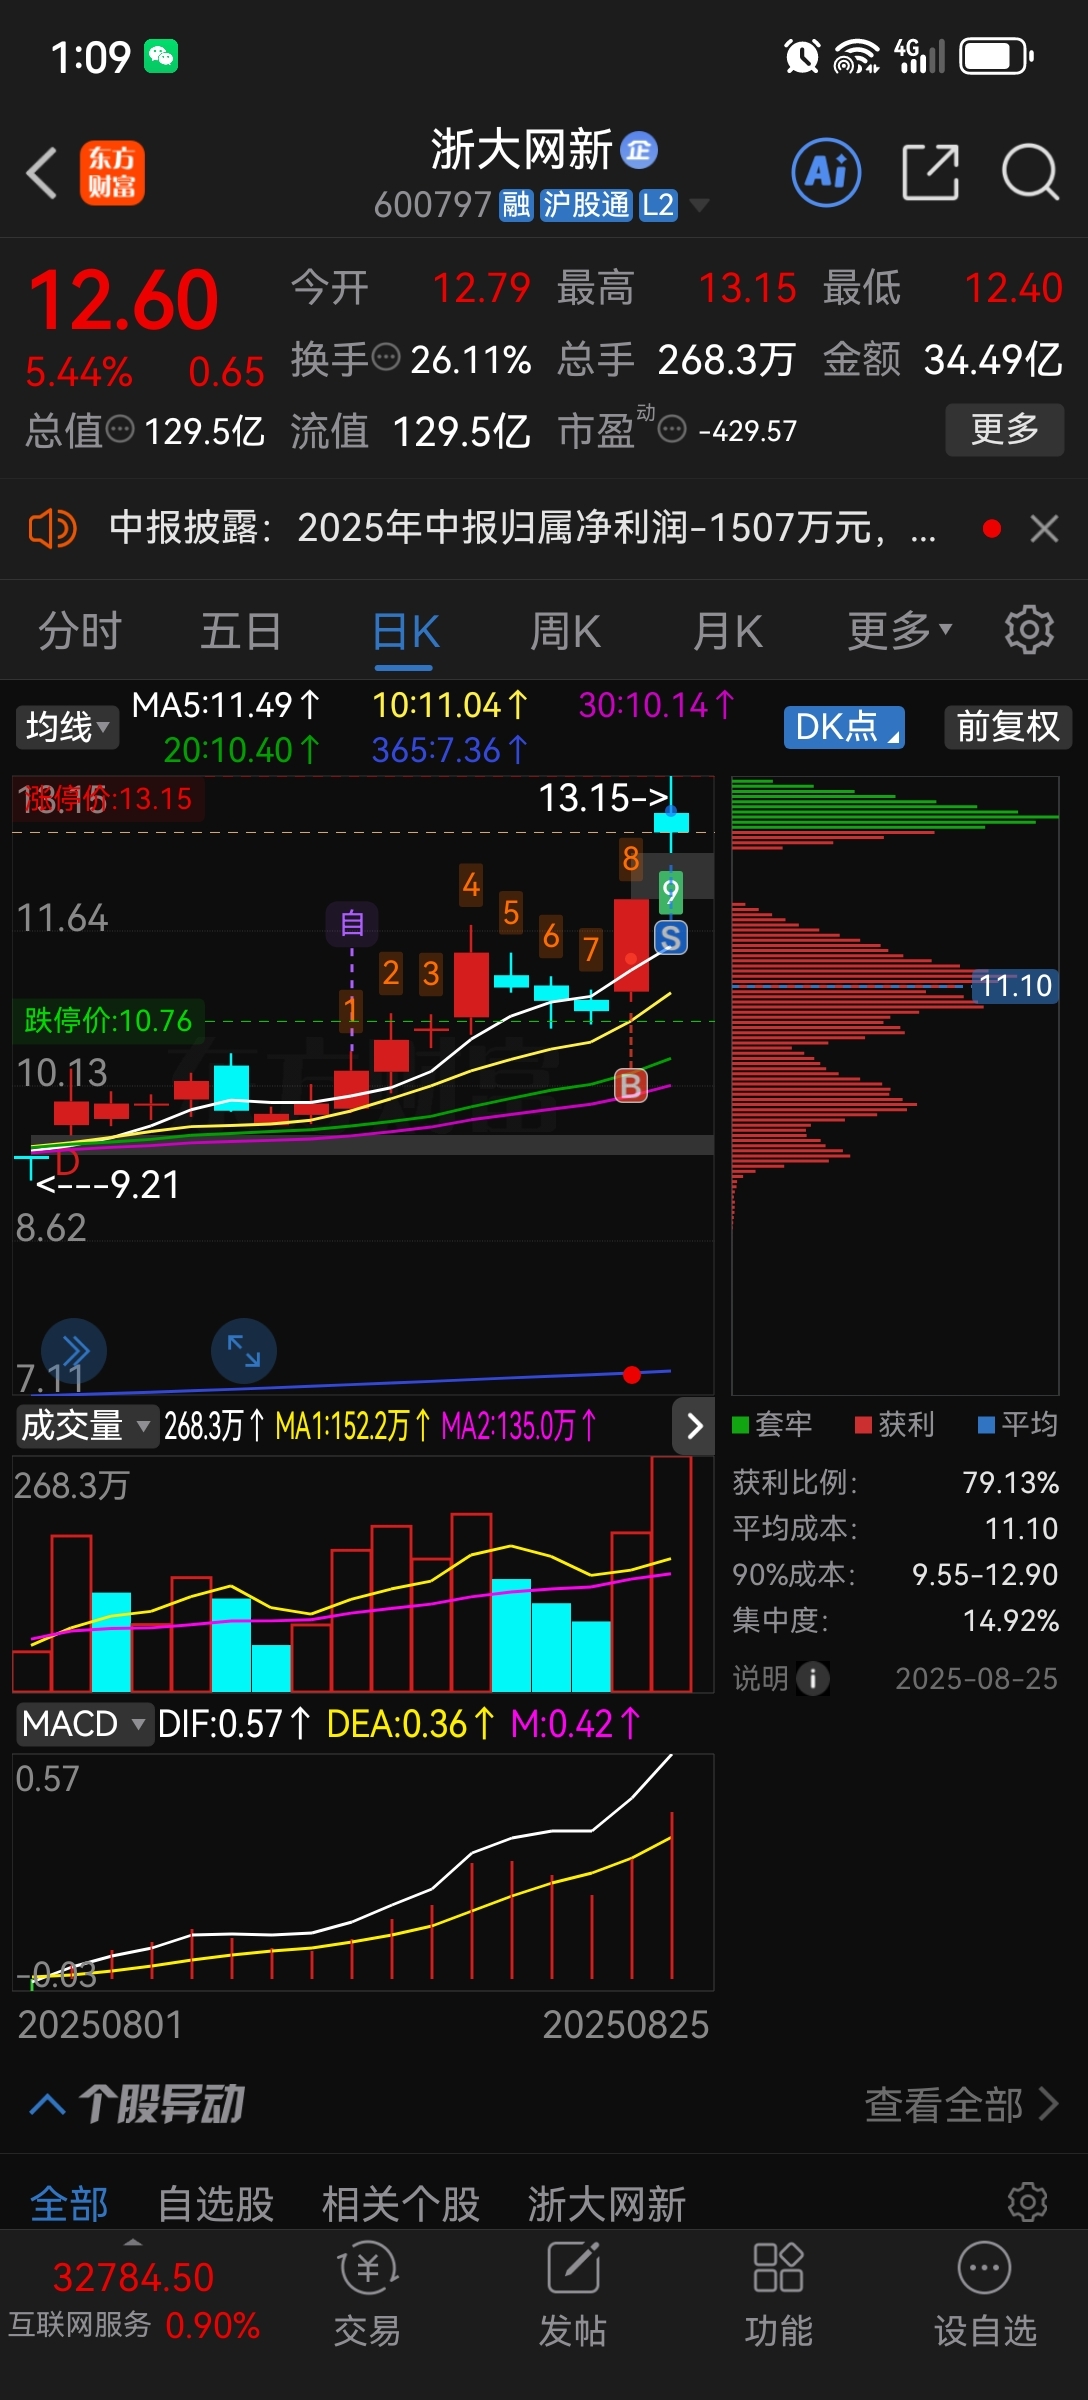Select the 全部 filter tab
This screenshot has height=2400, width=1088.
[69, 2204]
